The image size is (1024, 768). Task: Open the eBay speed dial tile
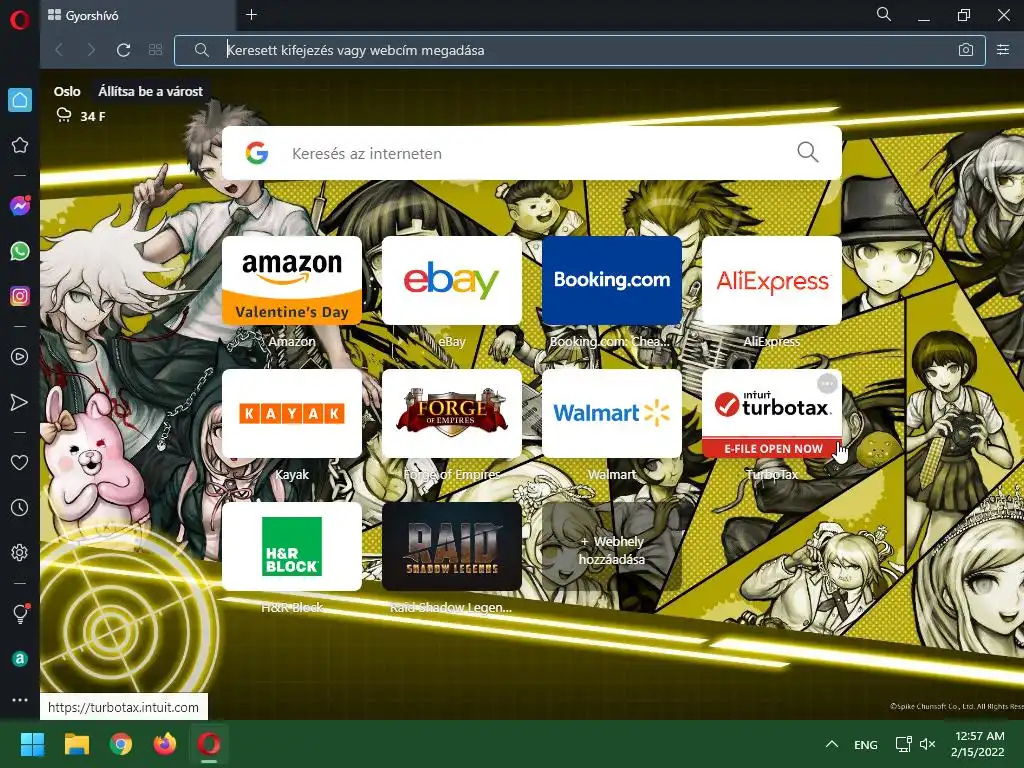click(452, 281)
